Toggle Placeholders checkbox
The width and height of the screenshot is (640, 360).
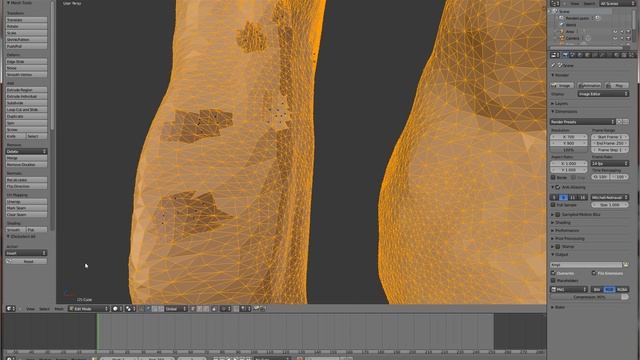tap(553, 280)
